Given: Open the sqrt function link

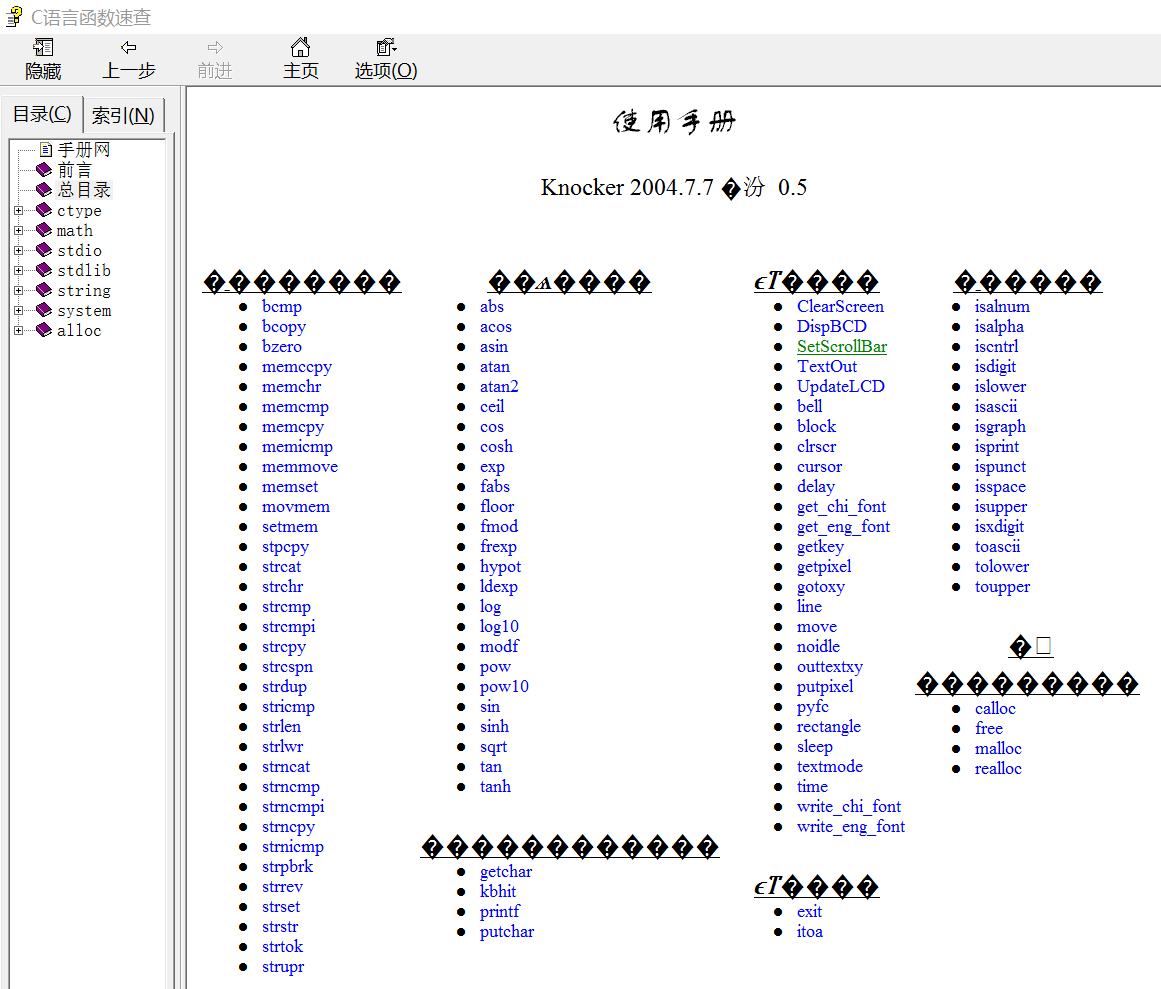Looking at the screenshot, I should coord(493,746).
